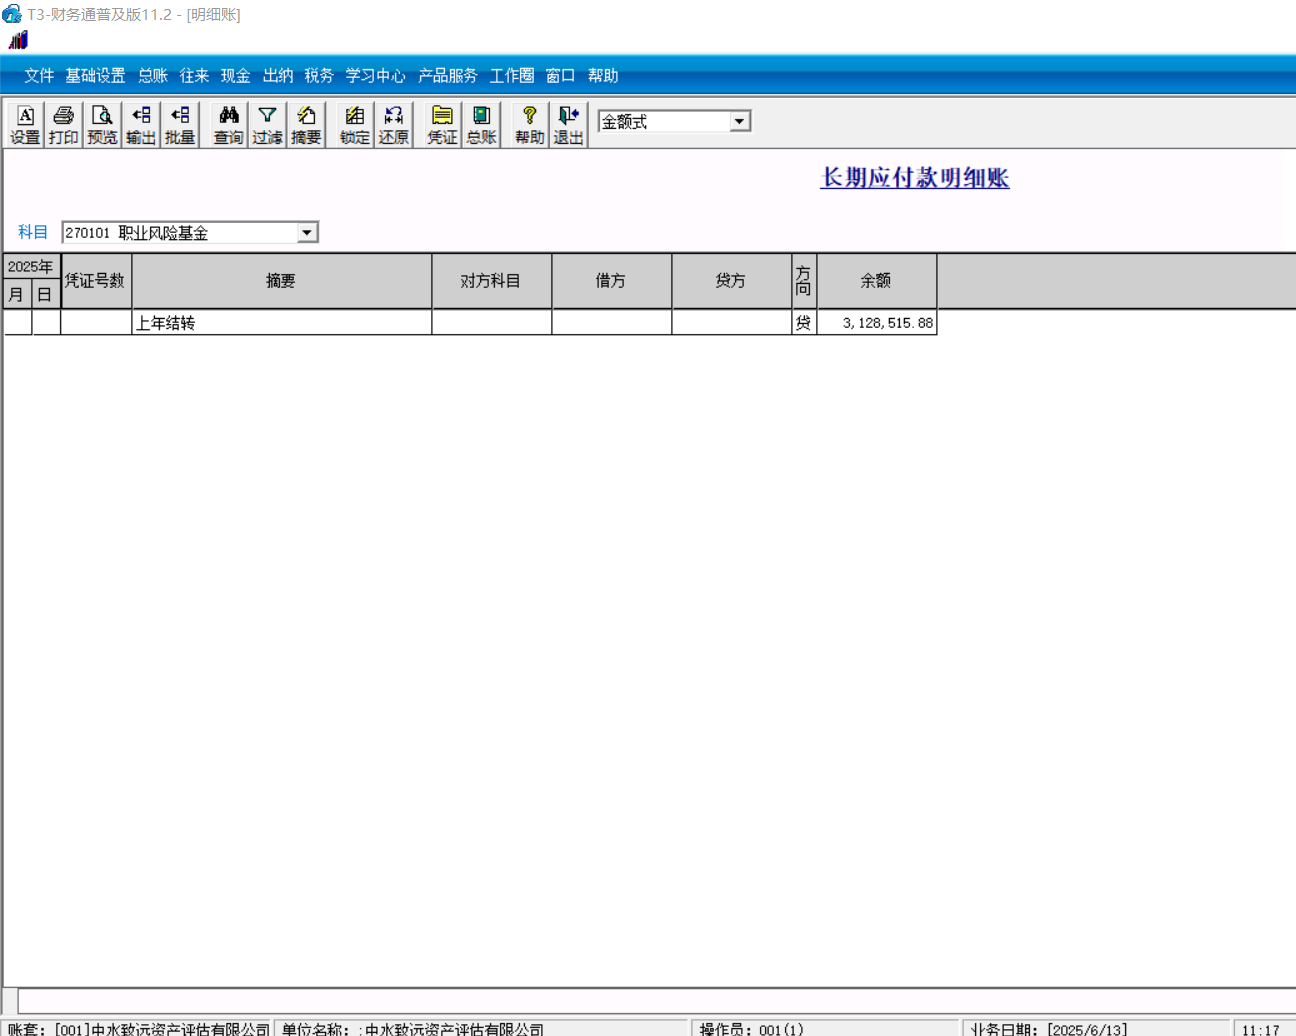Open the 凭证 (Voucher) toolbar icon
Viewport: 1296px width, 1036px height.
click(x=442, y=124)
